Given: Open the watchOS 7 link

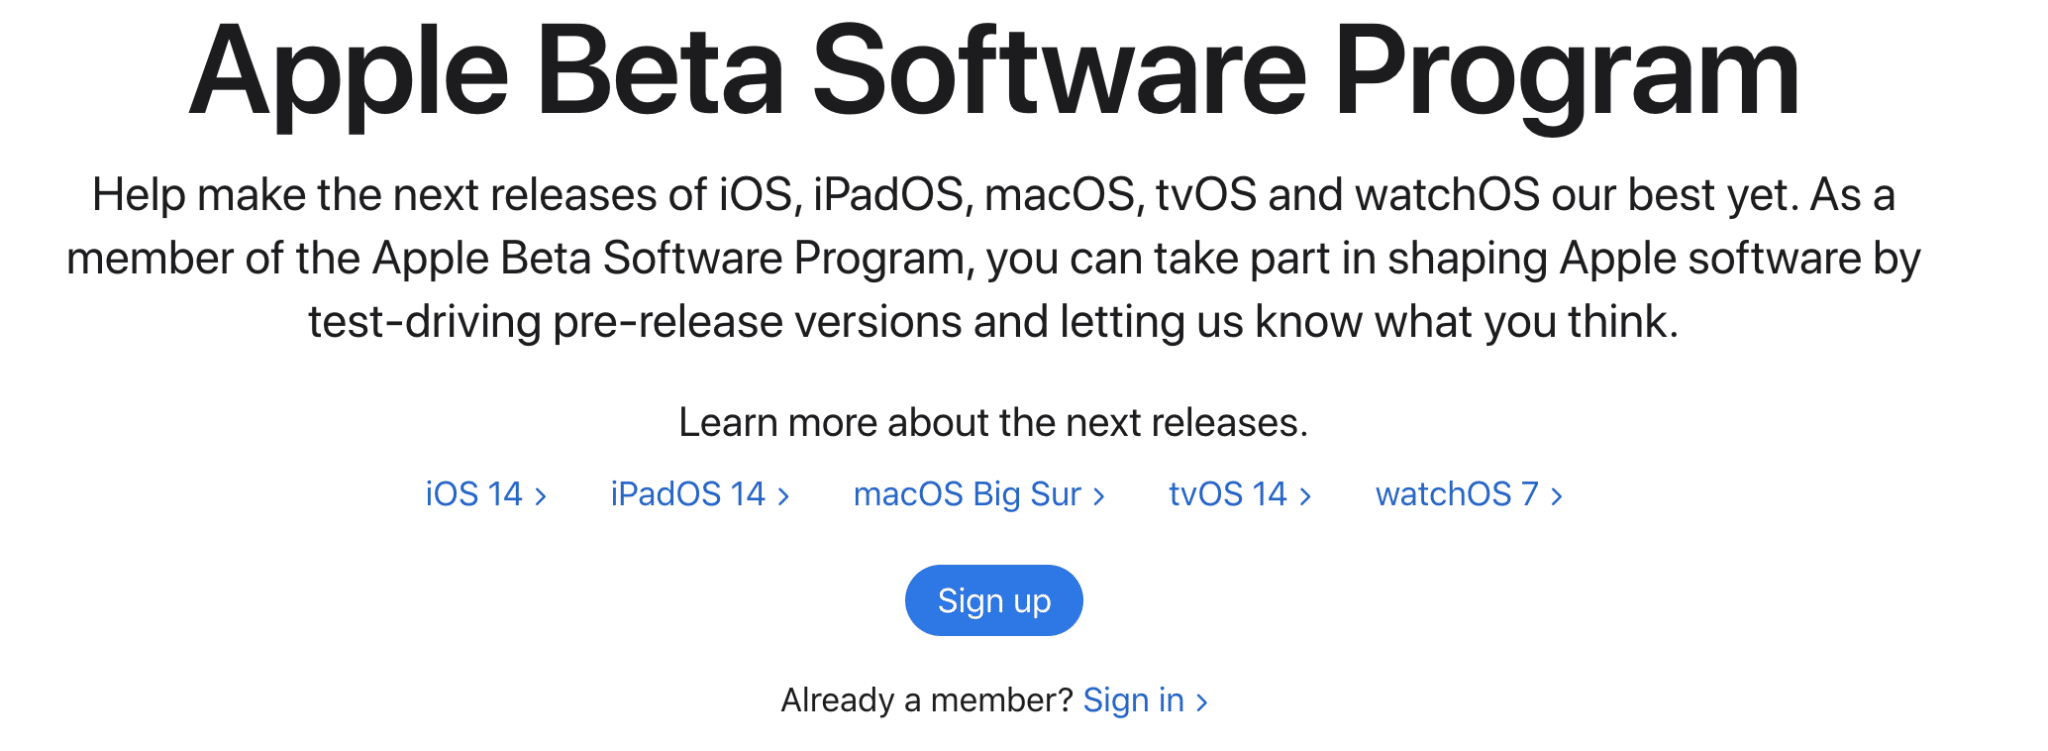Looking at the screenshot, I should 1456,494.
